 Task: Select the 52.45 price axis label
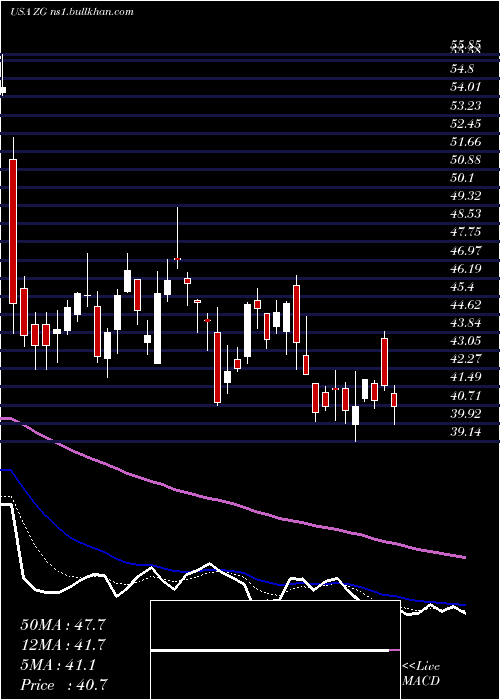coord(466,124)
